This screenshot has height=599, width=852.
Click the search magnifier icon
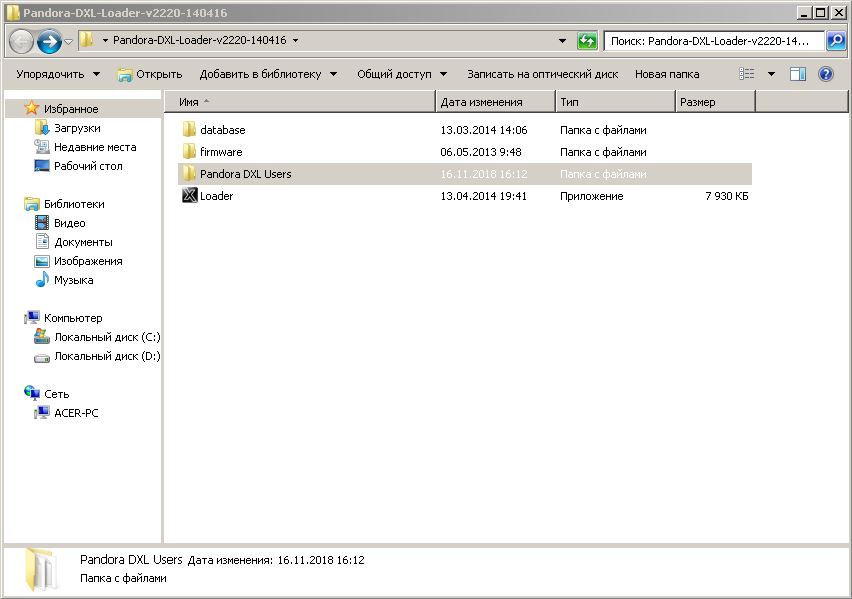pyautogui.click(x=836, y=41)
